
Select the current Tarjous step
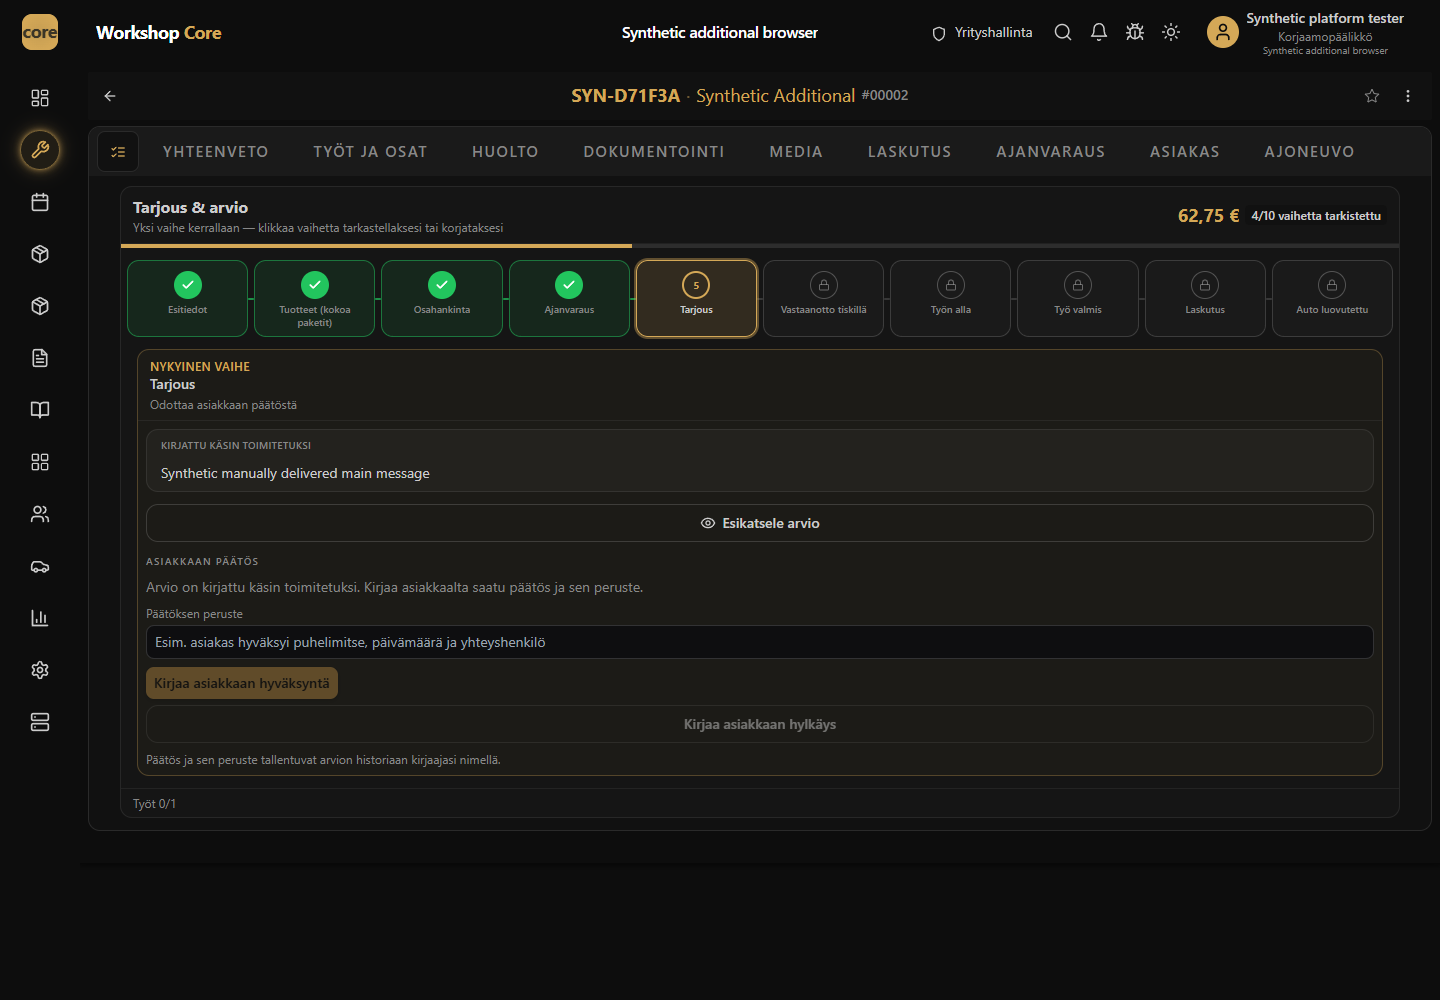(x=696, y=298)
